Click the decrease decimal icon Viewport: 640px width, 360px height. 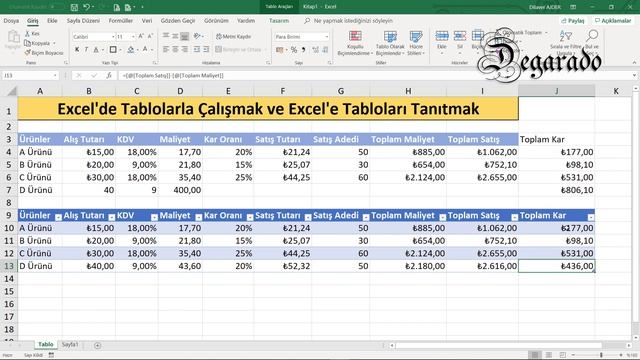[x=325, y=50]
